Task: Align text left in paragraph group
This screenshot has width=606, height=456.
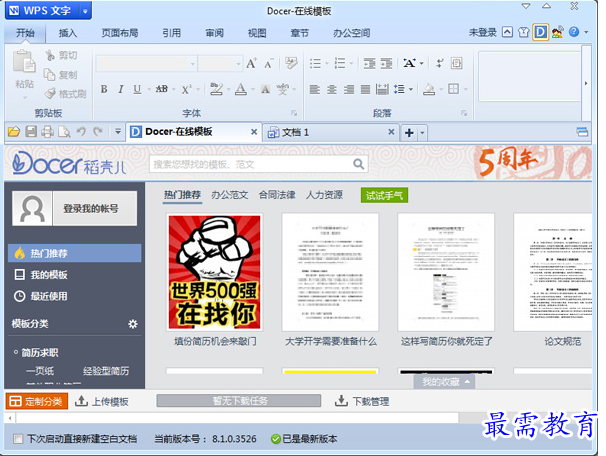Action: click(315, 89)
